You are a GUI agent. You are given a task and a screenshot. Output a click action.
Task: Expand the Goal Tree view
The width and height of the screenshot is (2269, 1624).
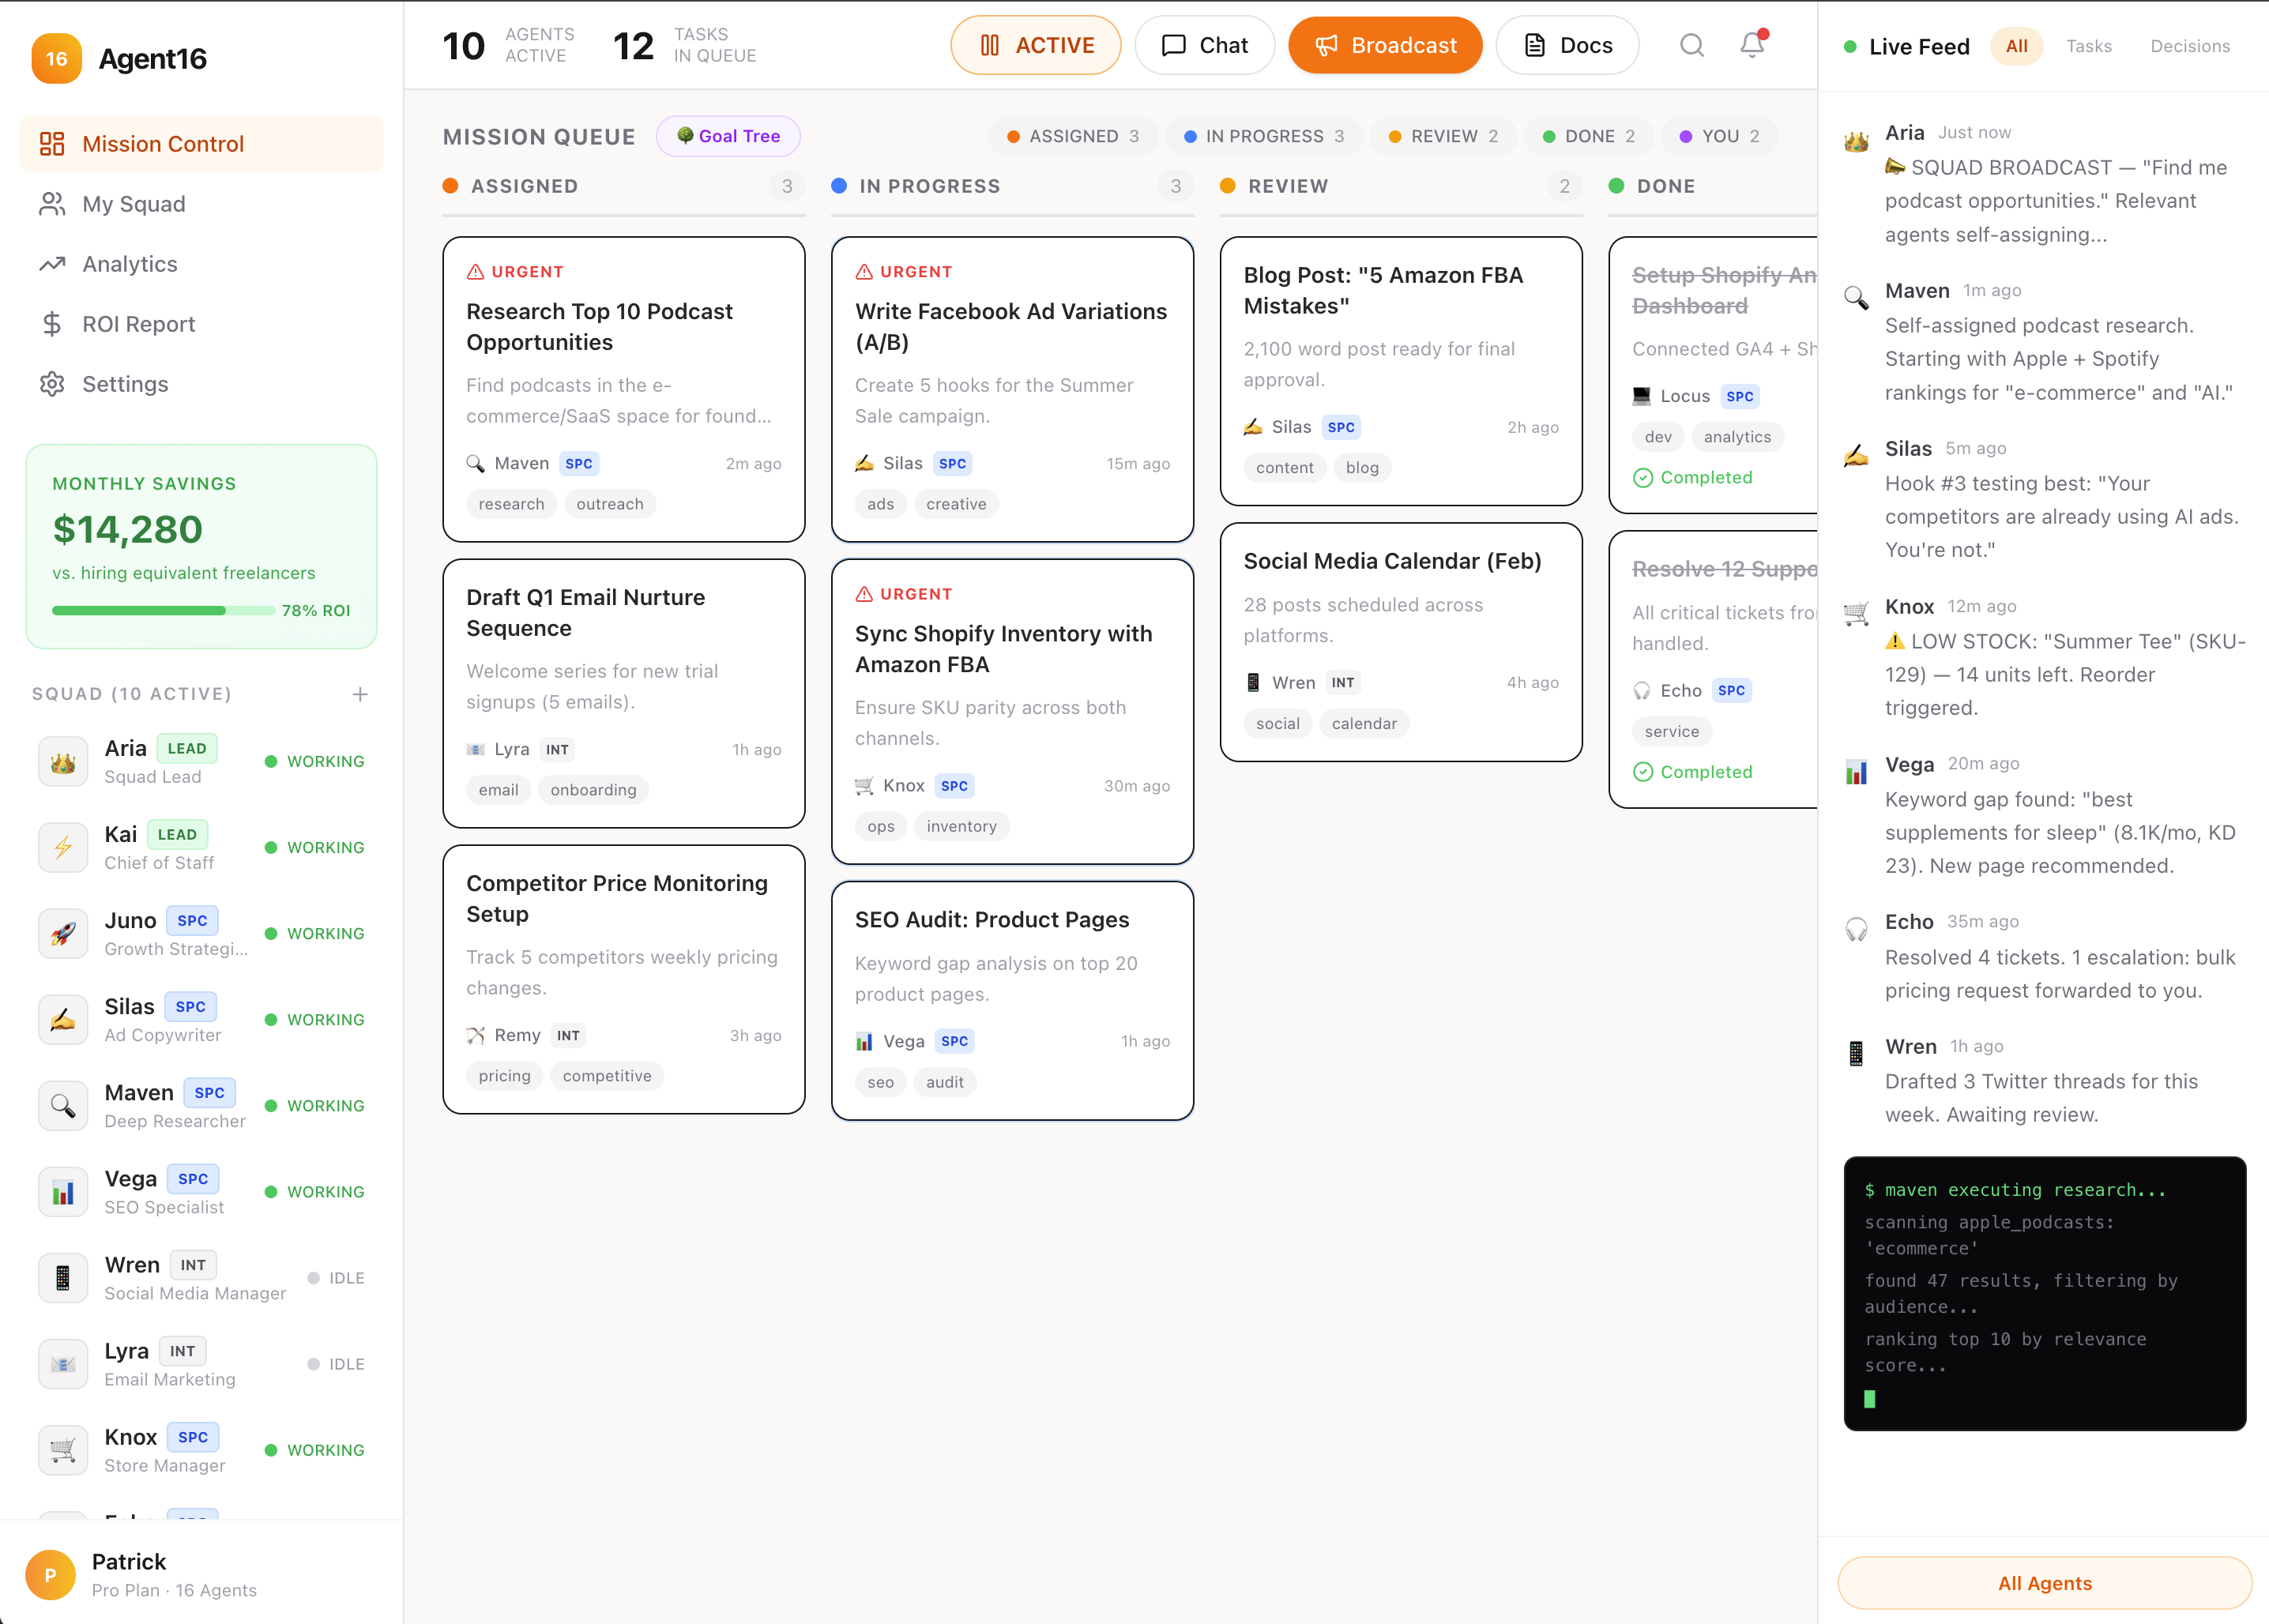728,136
